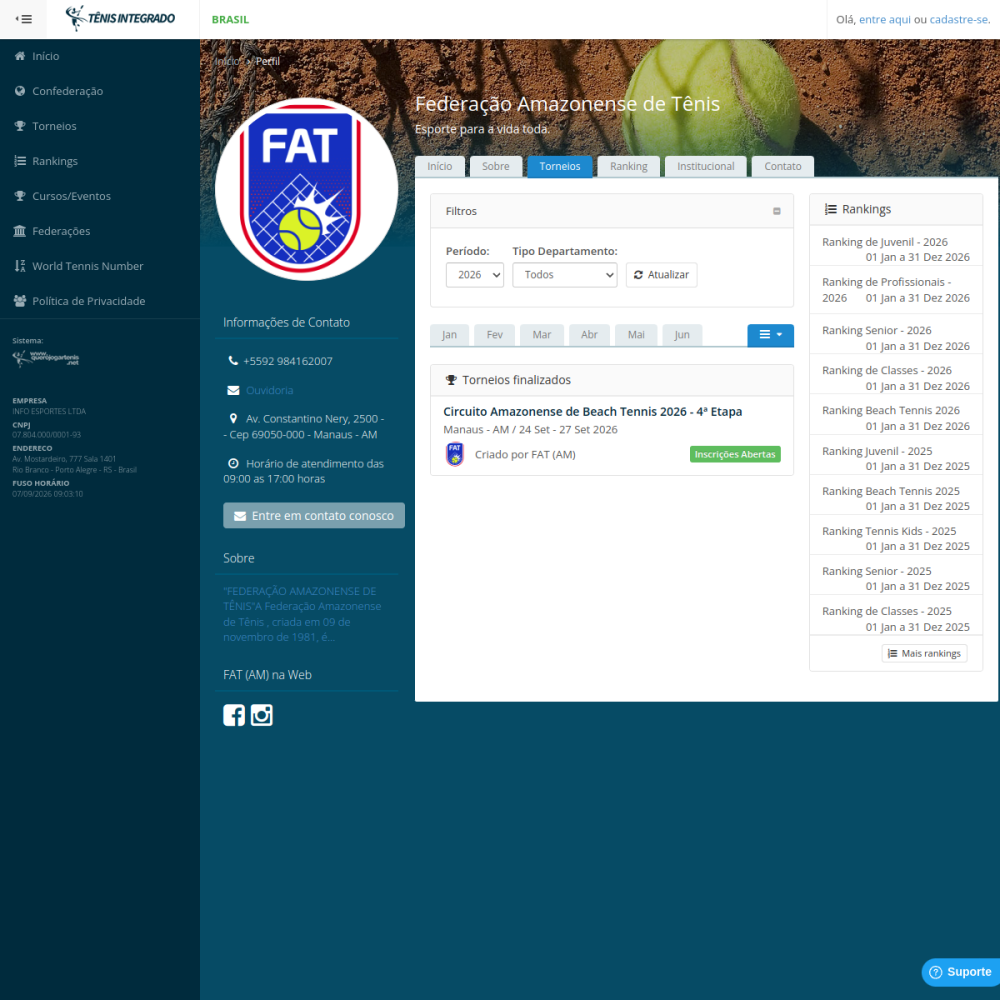
Task: Open Ranking Tennis Kids - 2025
Action: point(895,539)
